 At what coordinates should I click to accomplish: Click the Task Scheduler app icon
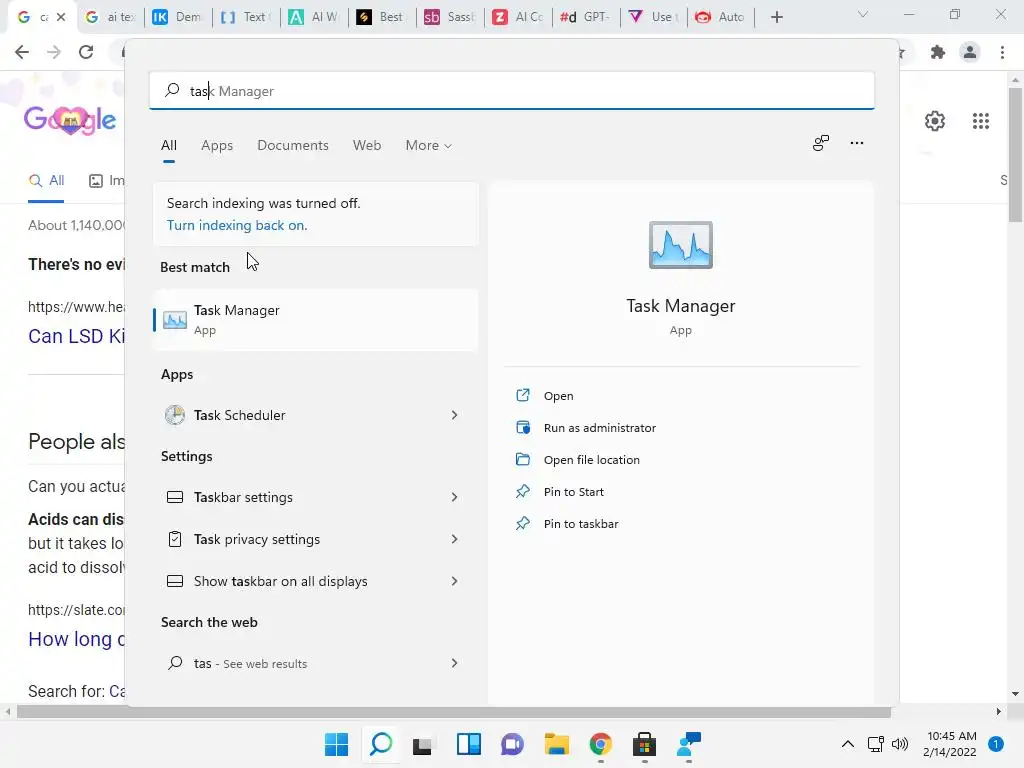174,415
